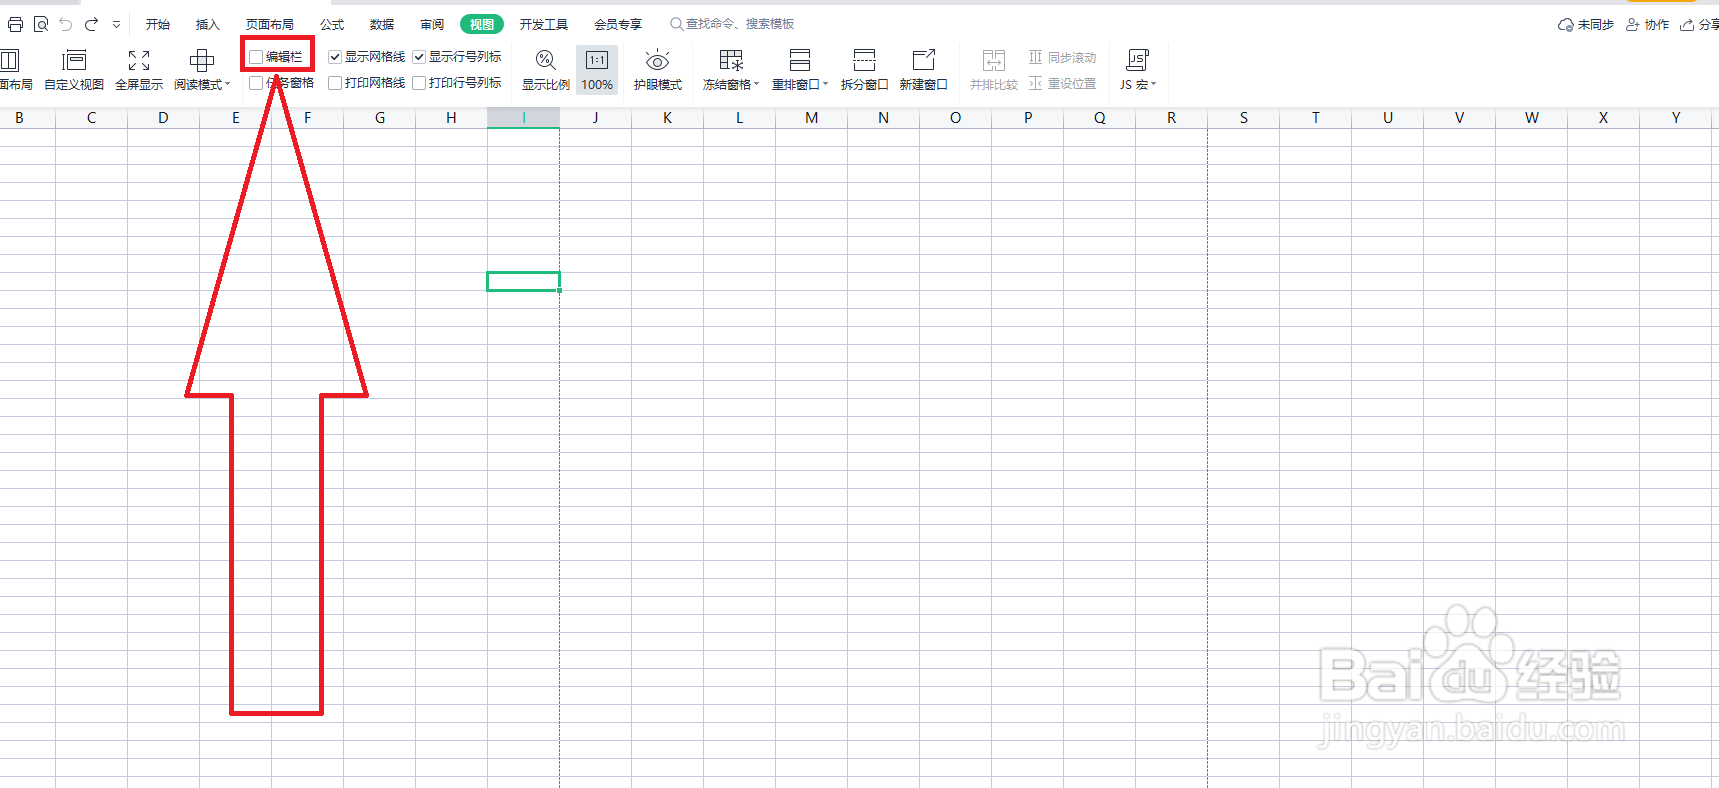Click the 新建窗口 new window icon
The height and width of the screenshot is (788, 1719).
(923, 60)
